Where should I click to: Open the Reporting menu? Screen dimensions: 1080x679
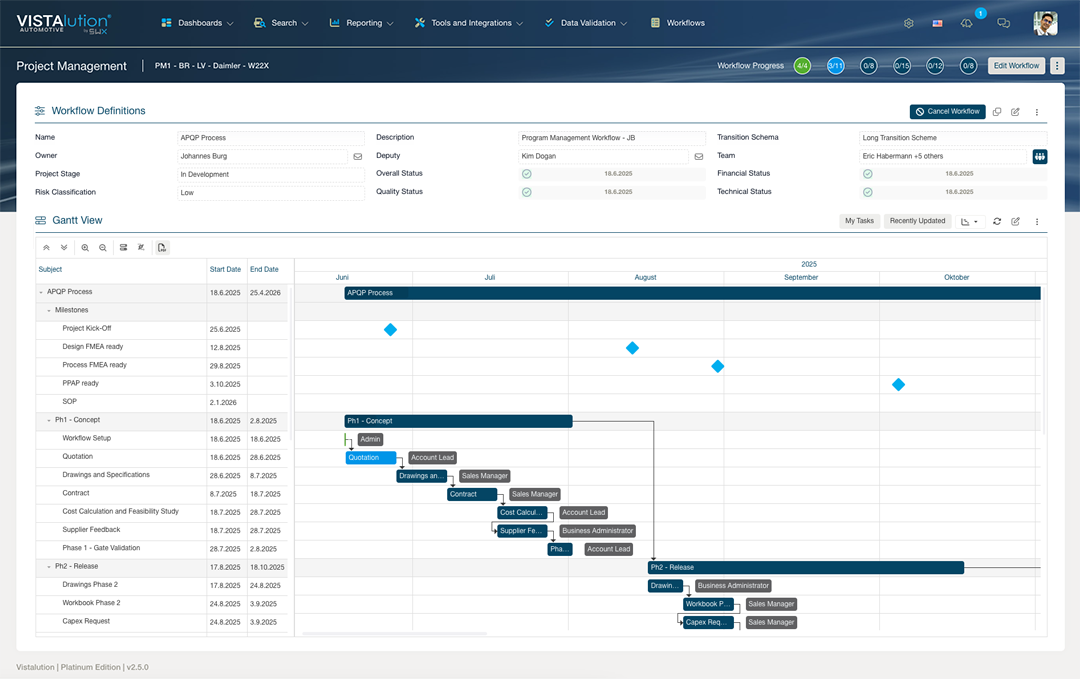361,23
